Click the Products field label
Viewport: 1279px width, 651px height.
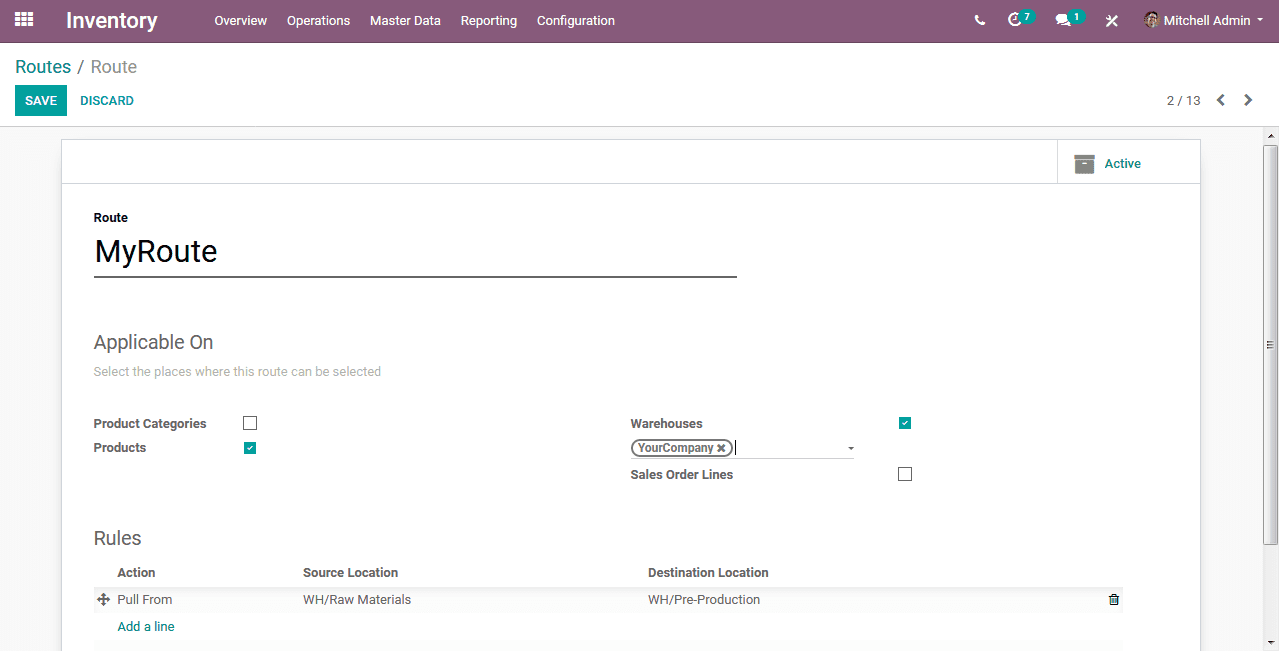tap(120, 448)
